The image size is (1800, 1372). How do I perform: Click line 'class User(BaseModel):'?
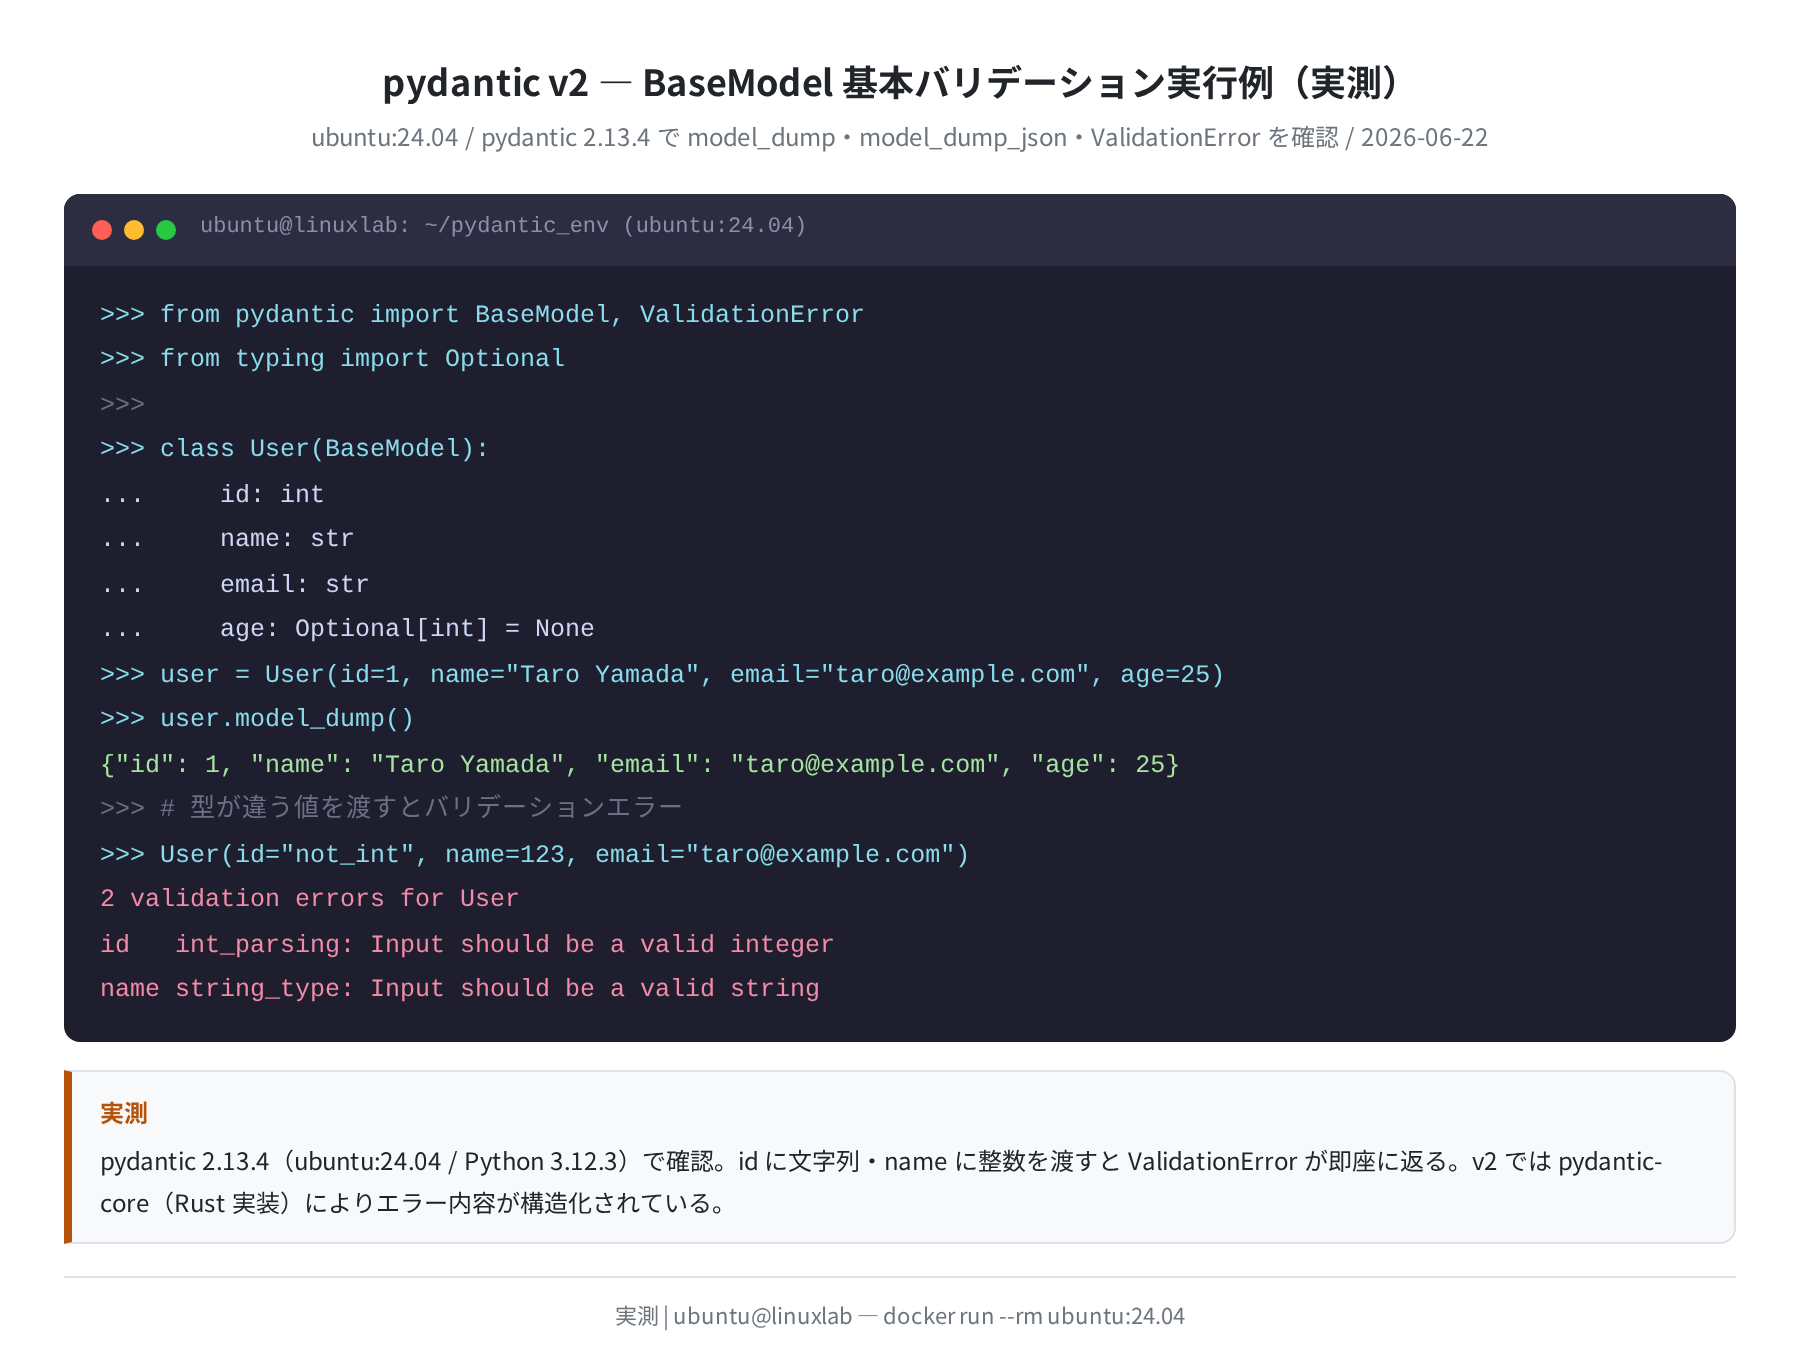[294, 448]
